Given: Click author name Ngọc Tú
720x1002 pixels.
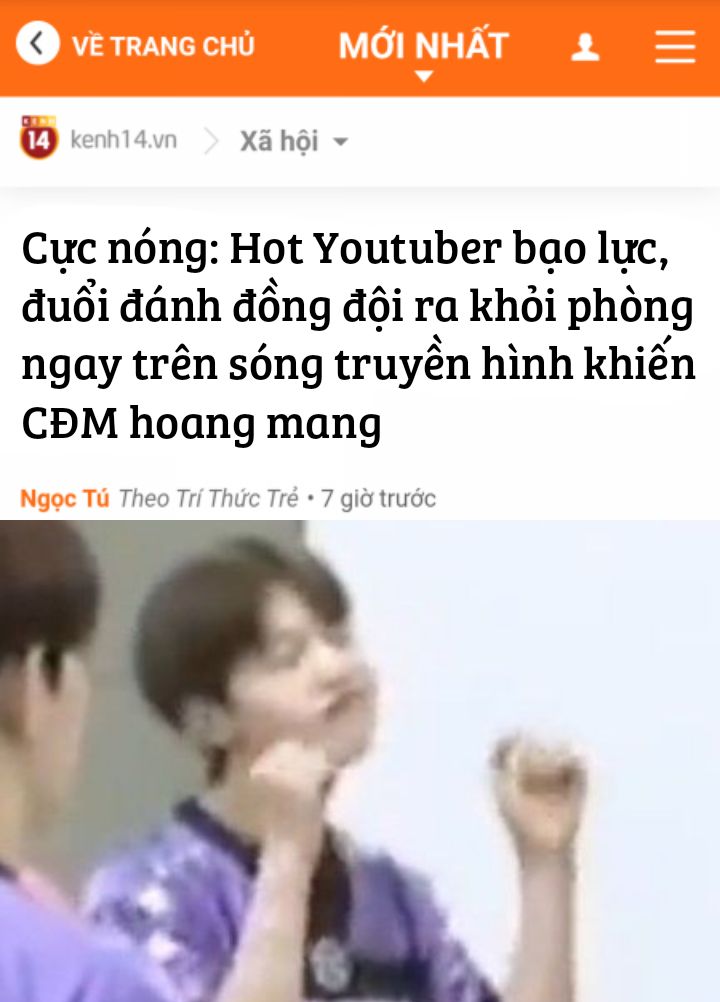Looking at the screenshot, I should point(65,498).
